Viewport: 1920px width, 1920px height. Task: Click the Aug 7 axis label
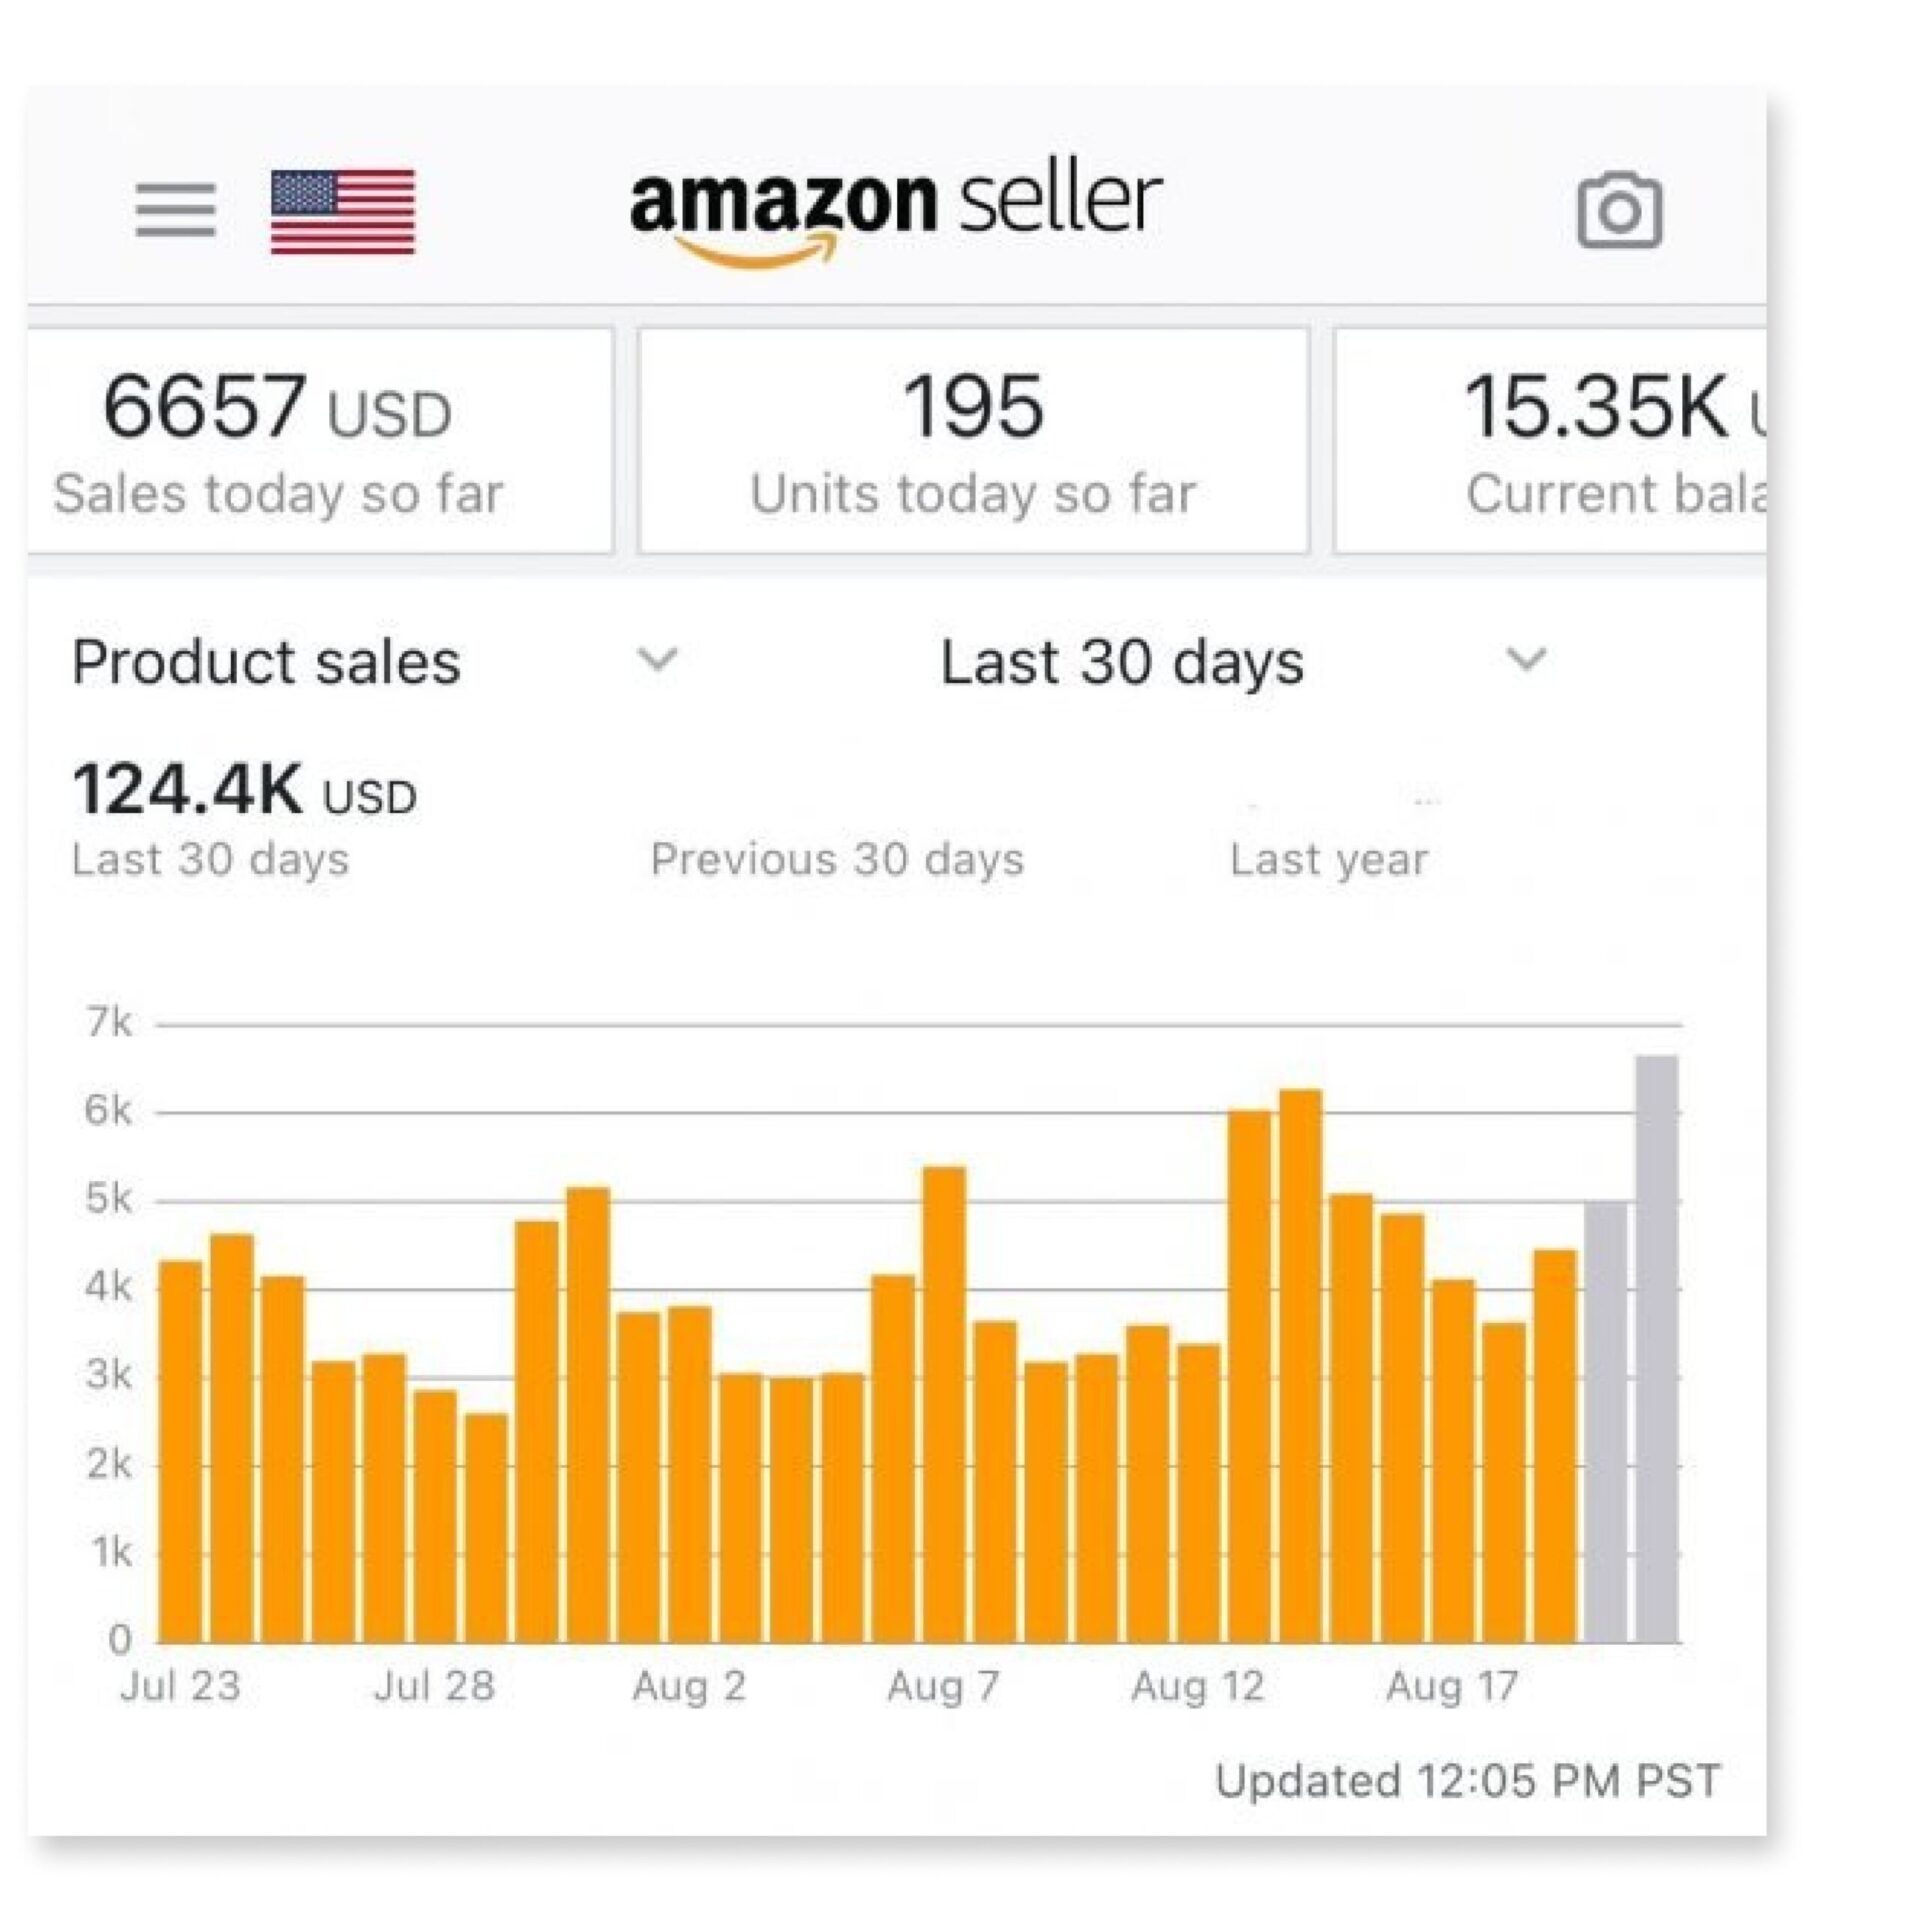click(x=943, y=1687)
